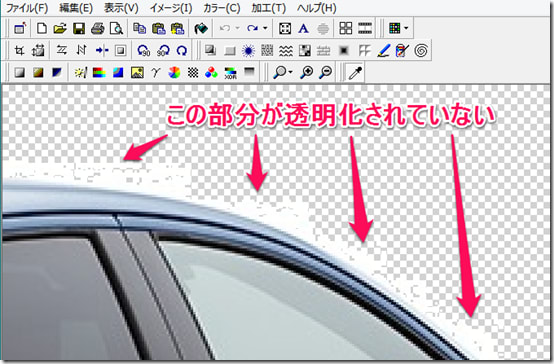Click the new window icon
Image resolution: width=554 pixels, height=364 pixels.
point(20,28)
